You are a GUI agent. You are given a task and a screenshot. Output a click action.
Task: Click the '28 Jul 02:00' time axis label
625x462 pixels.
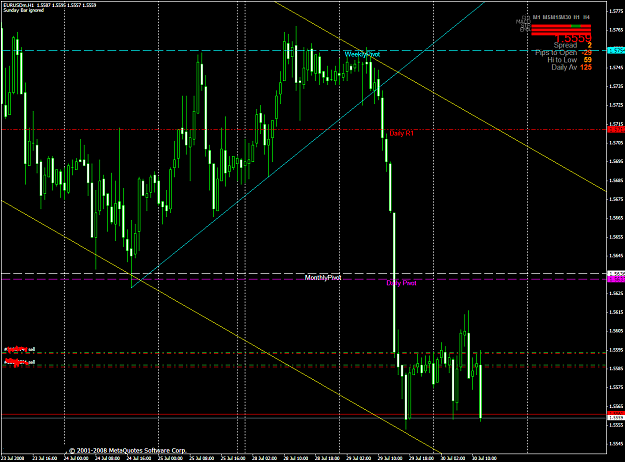265,458
